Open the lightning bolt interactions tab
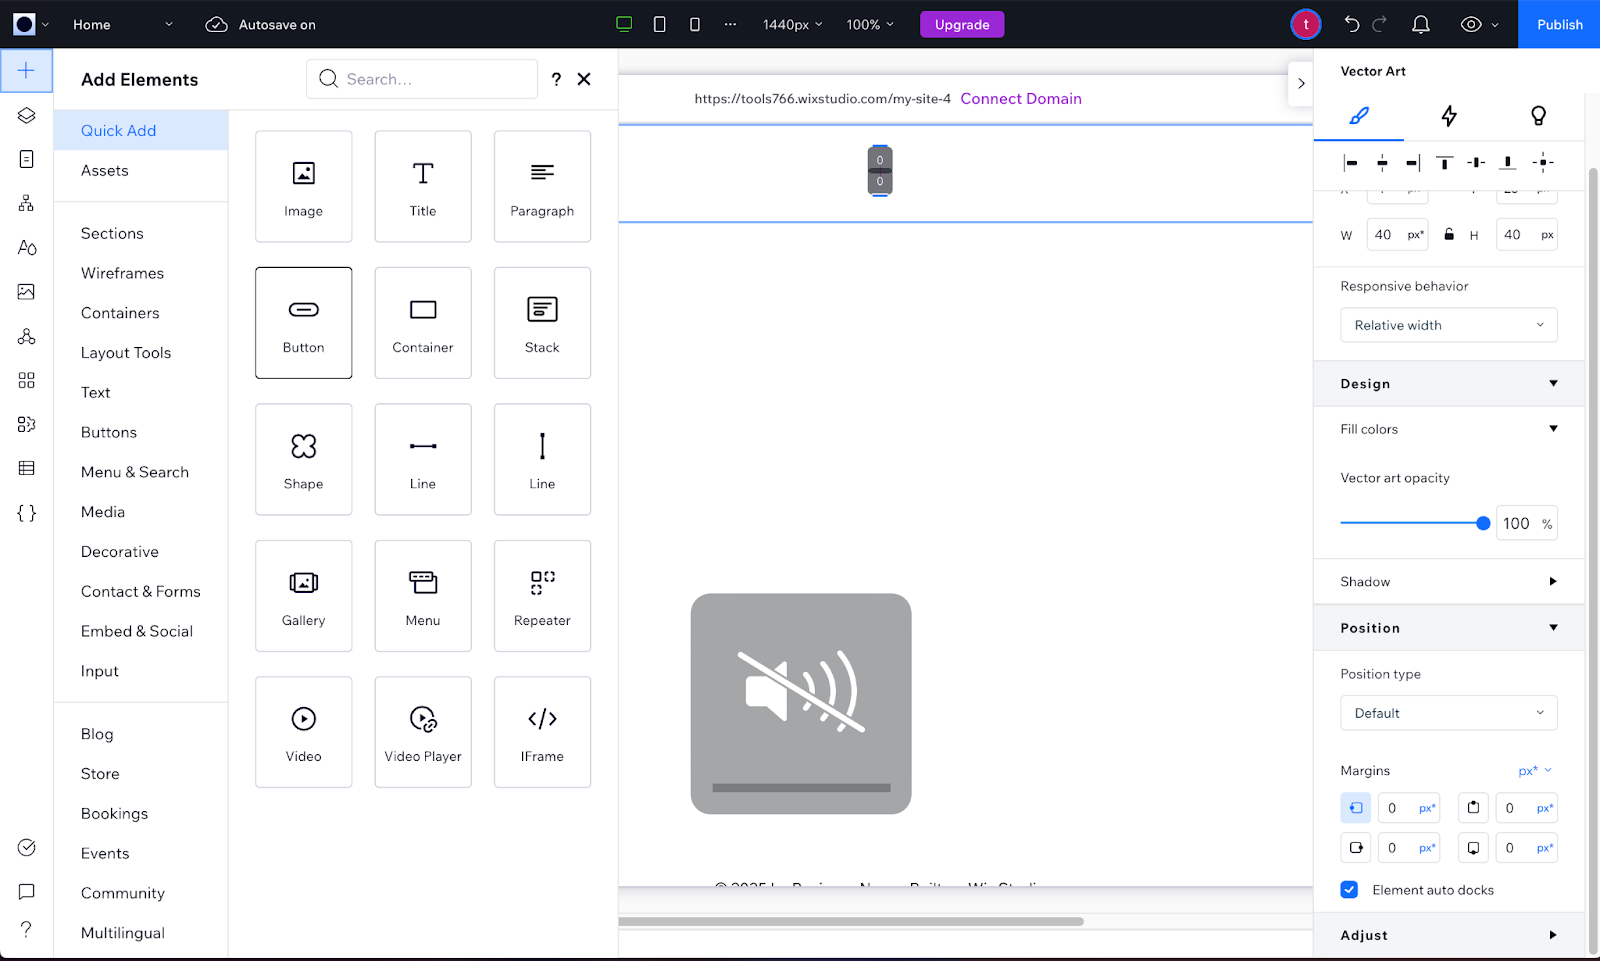Viewport: 1600px width, 961px height. pyautogui.click(x=1448, y=116)
